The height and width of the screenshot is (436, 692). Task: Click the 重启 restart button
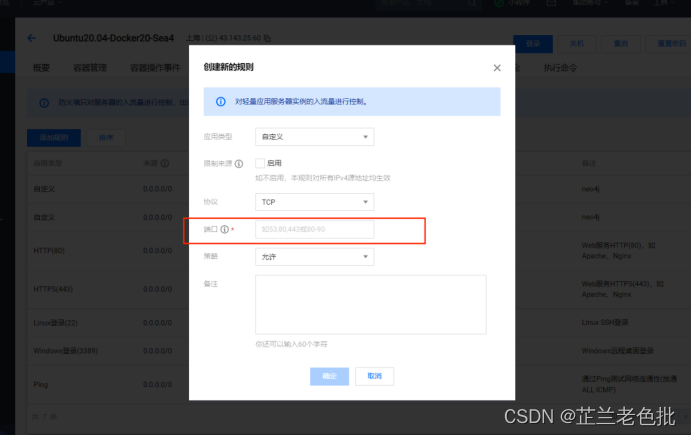tap(621, 44)
